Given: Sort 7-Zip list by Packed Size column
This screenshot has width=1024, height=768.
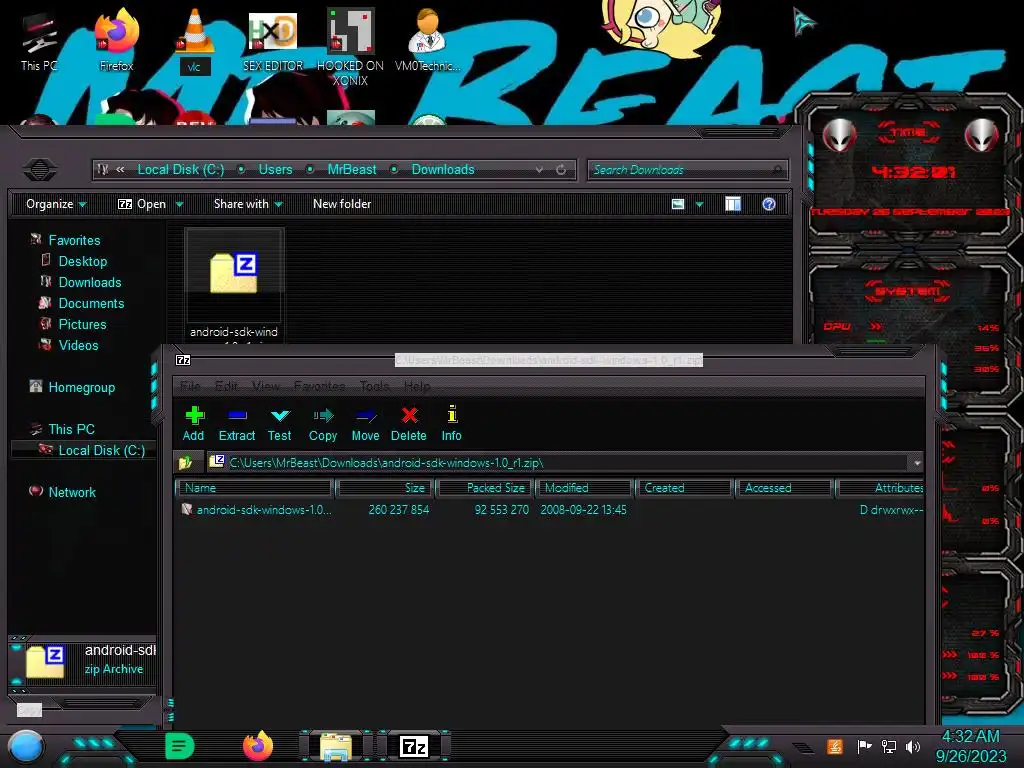Looking at the screenshot, I should [486, 488].
